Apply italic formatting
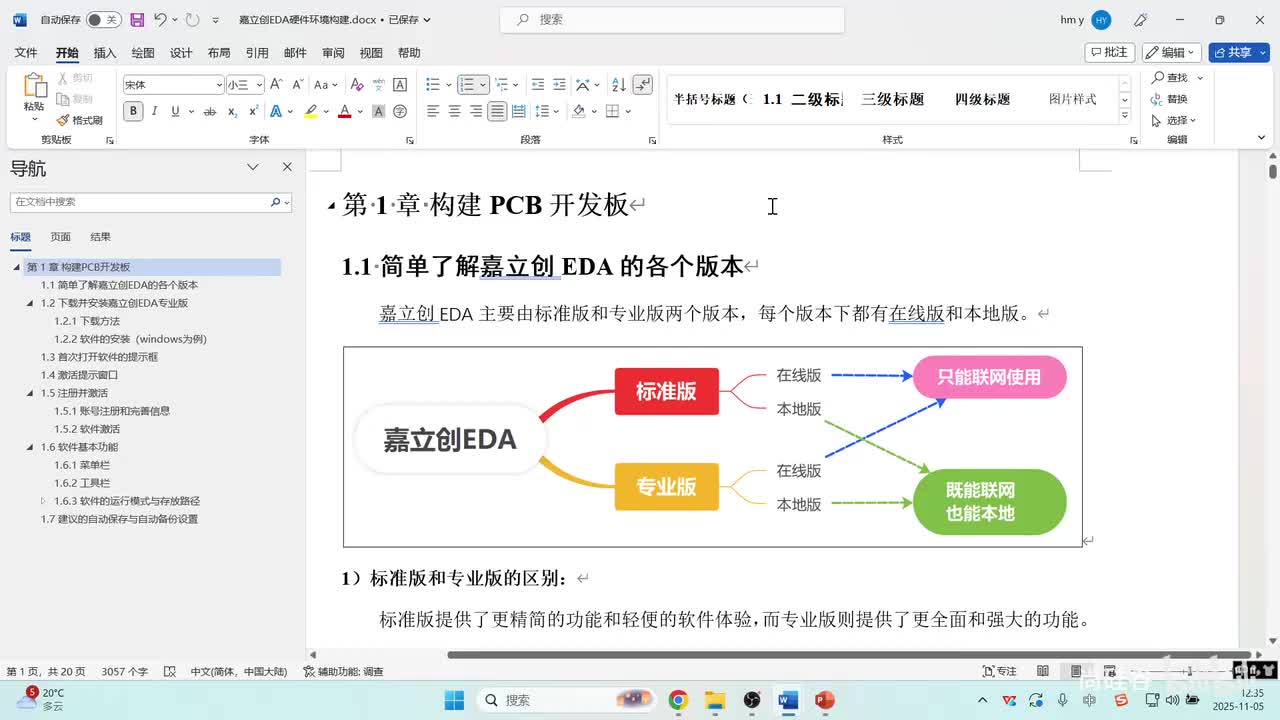1280x720 pixels. click(x=154, y=111)
